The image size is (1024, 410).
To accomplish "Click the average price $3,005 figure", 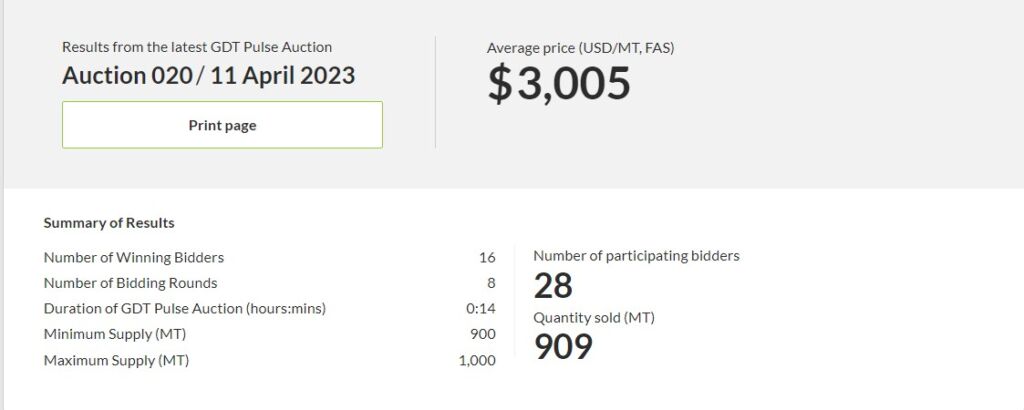I will pyautogui.click(x=559, y=83).
